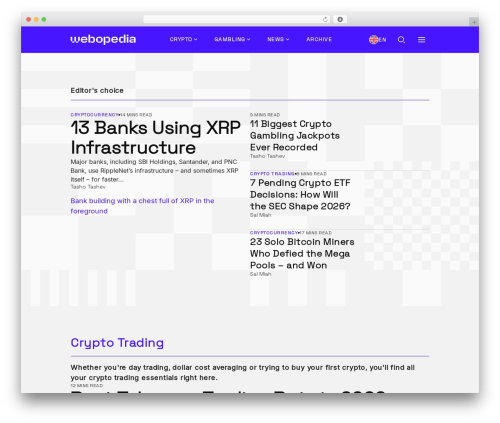
Task: Click author Tasho Tashev under Jackpots article
Action: click(x=267, y=156)
